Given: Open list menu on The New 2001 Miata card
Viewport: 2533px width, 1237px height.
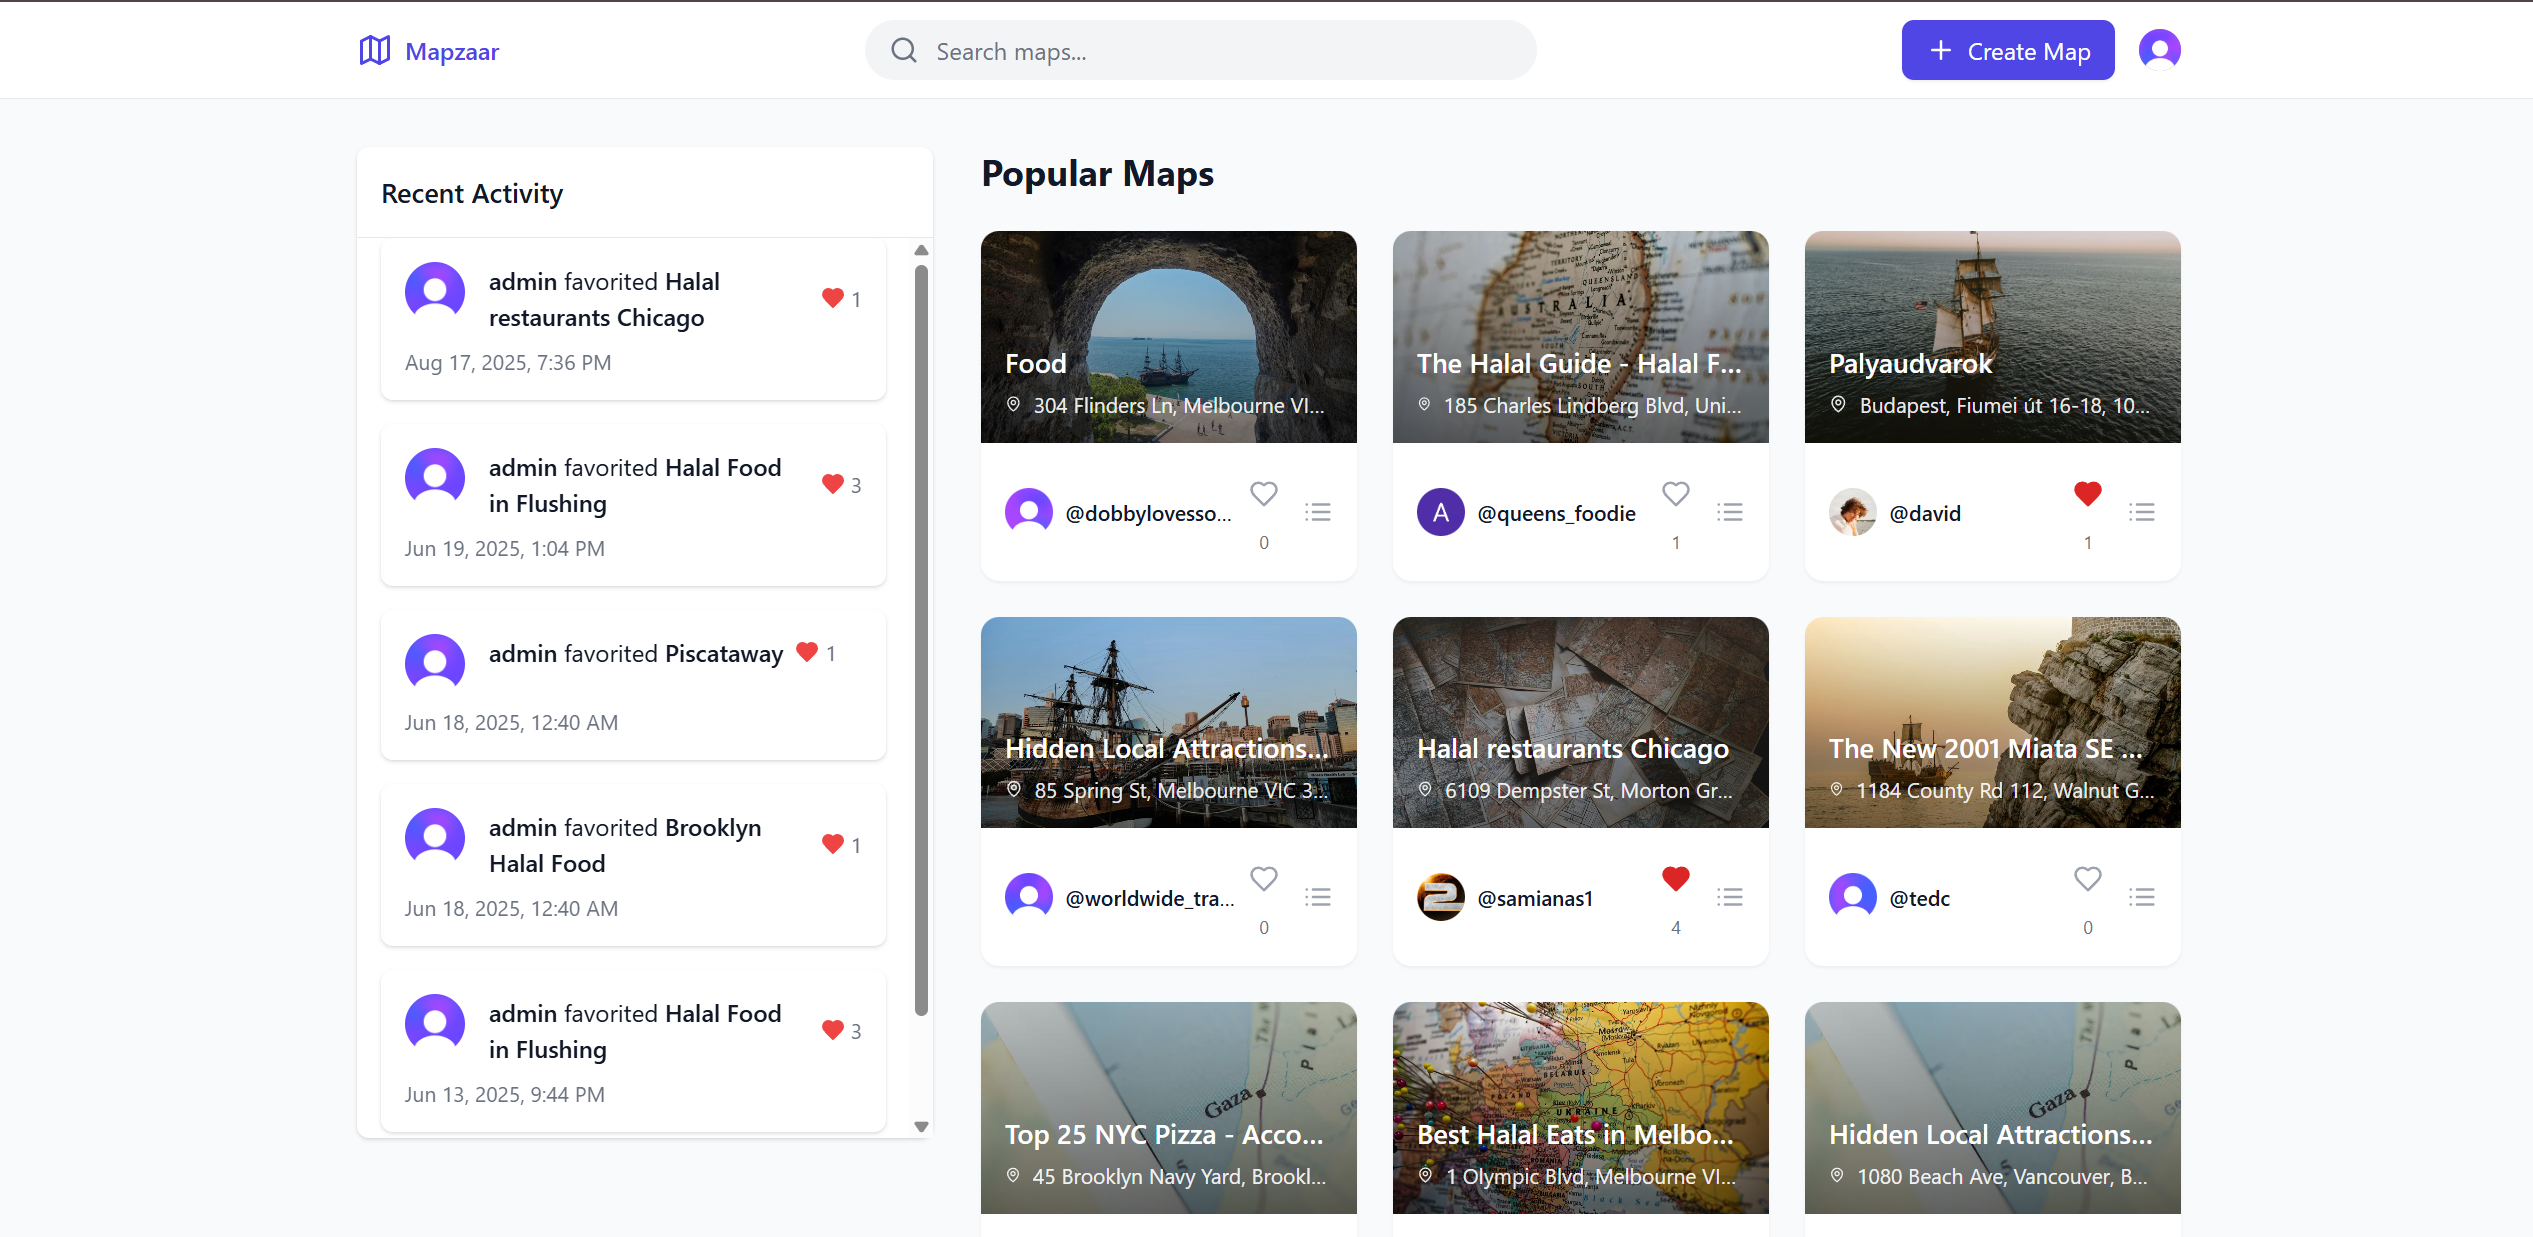Looking at the screenshot, I should click(x=2142, y=897).
